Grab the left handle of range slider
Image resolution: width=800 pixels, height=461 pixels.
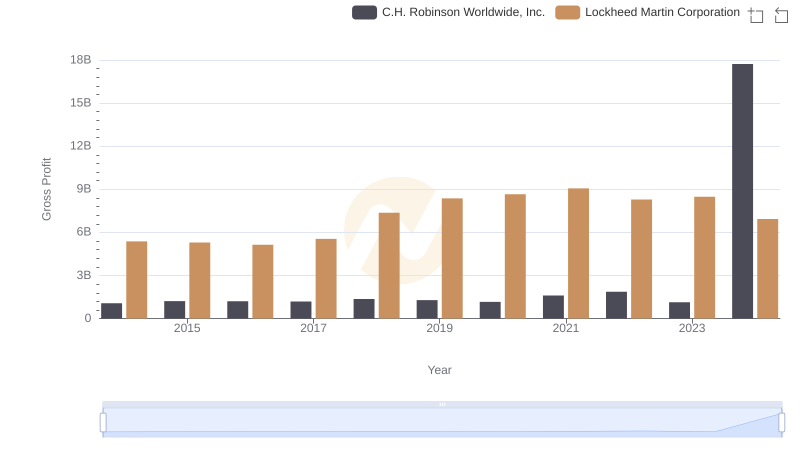coord(103,423)
